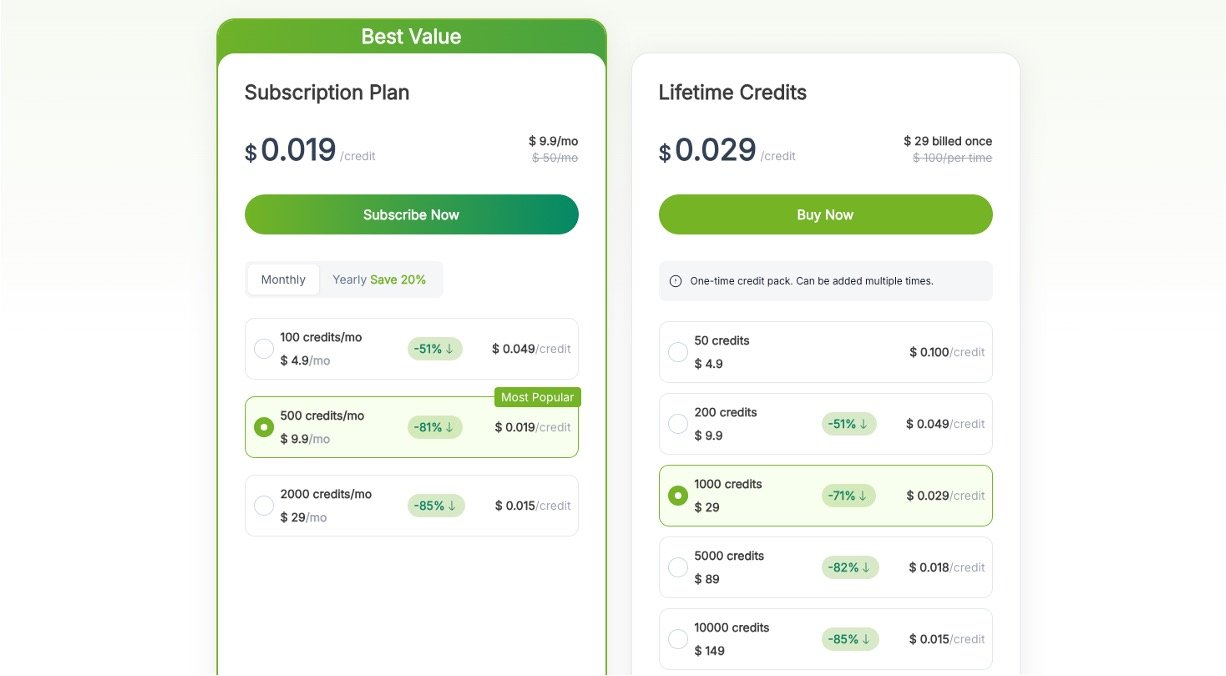Select the 2000 credits/mo radio option

point(264,506)
